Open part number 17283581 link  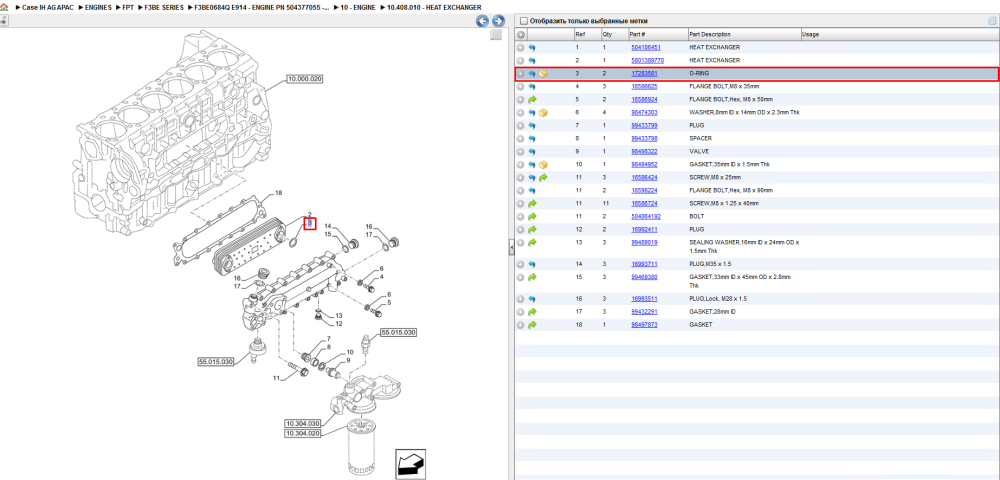click(x=644, y=74)
